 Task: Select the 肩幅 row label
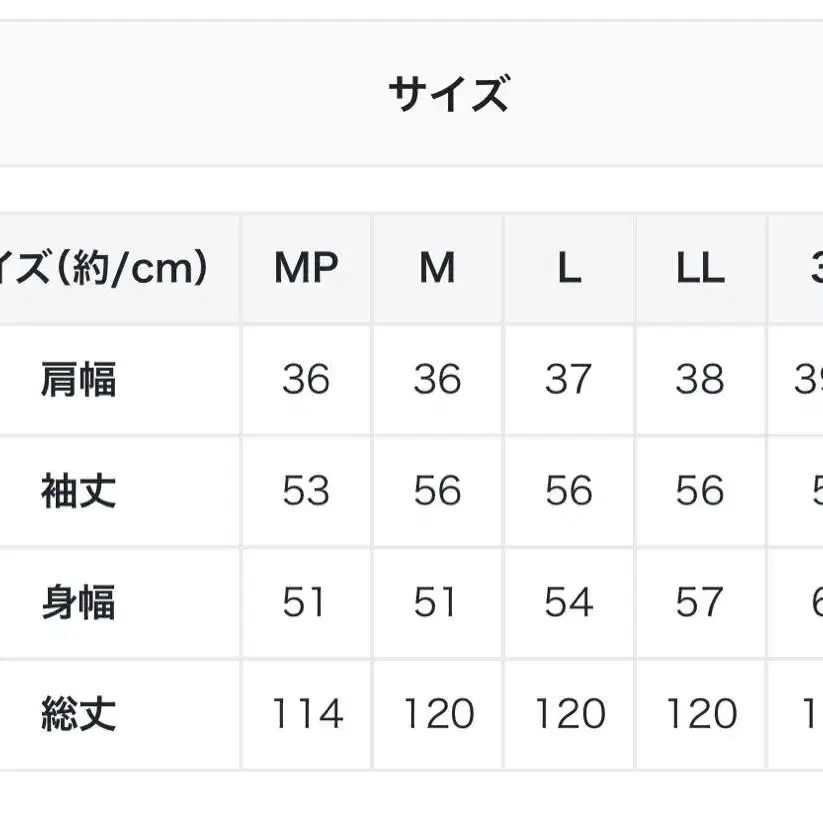click(79, 380)
